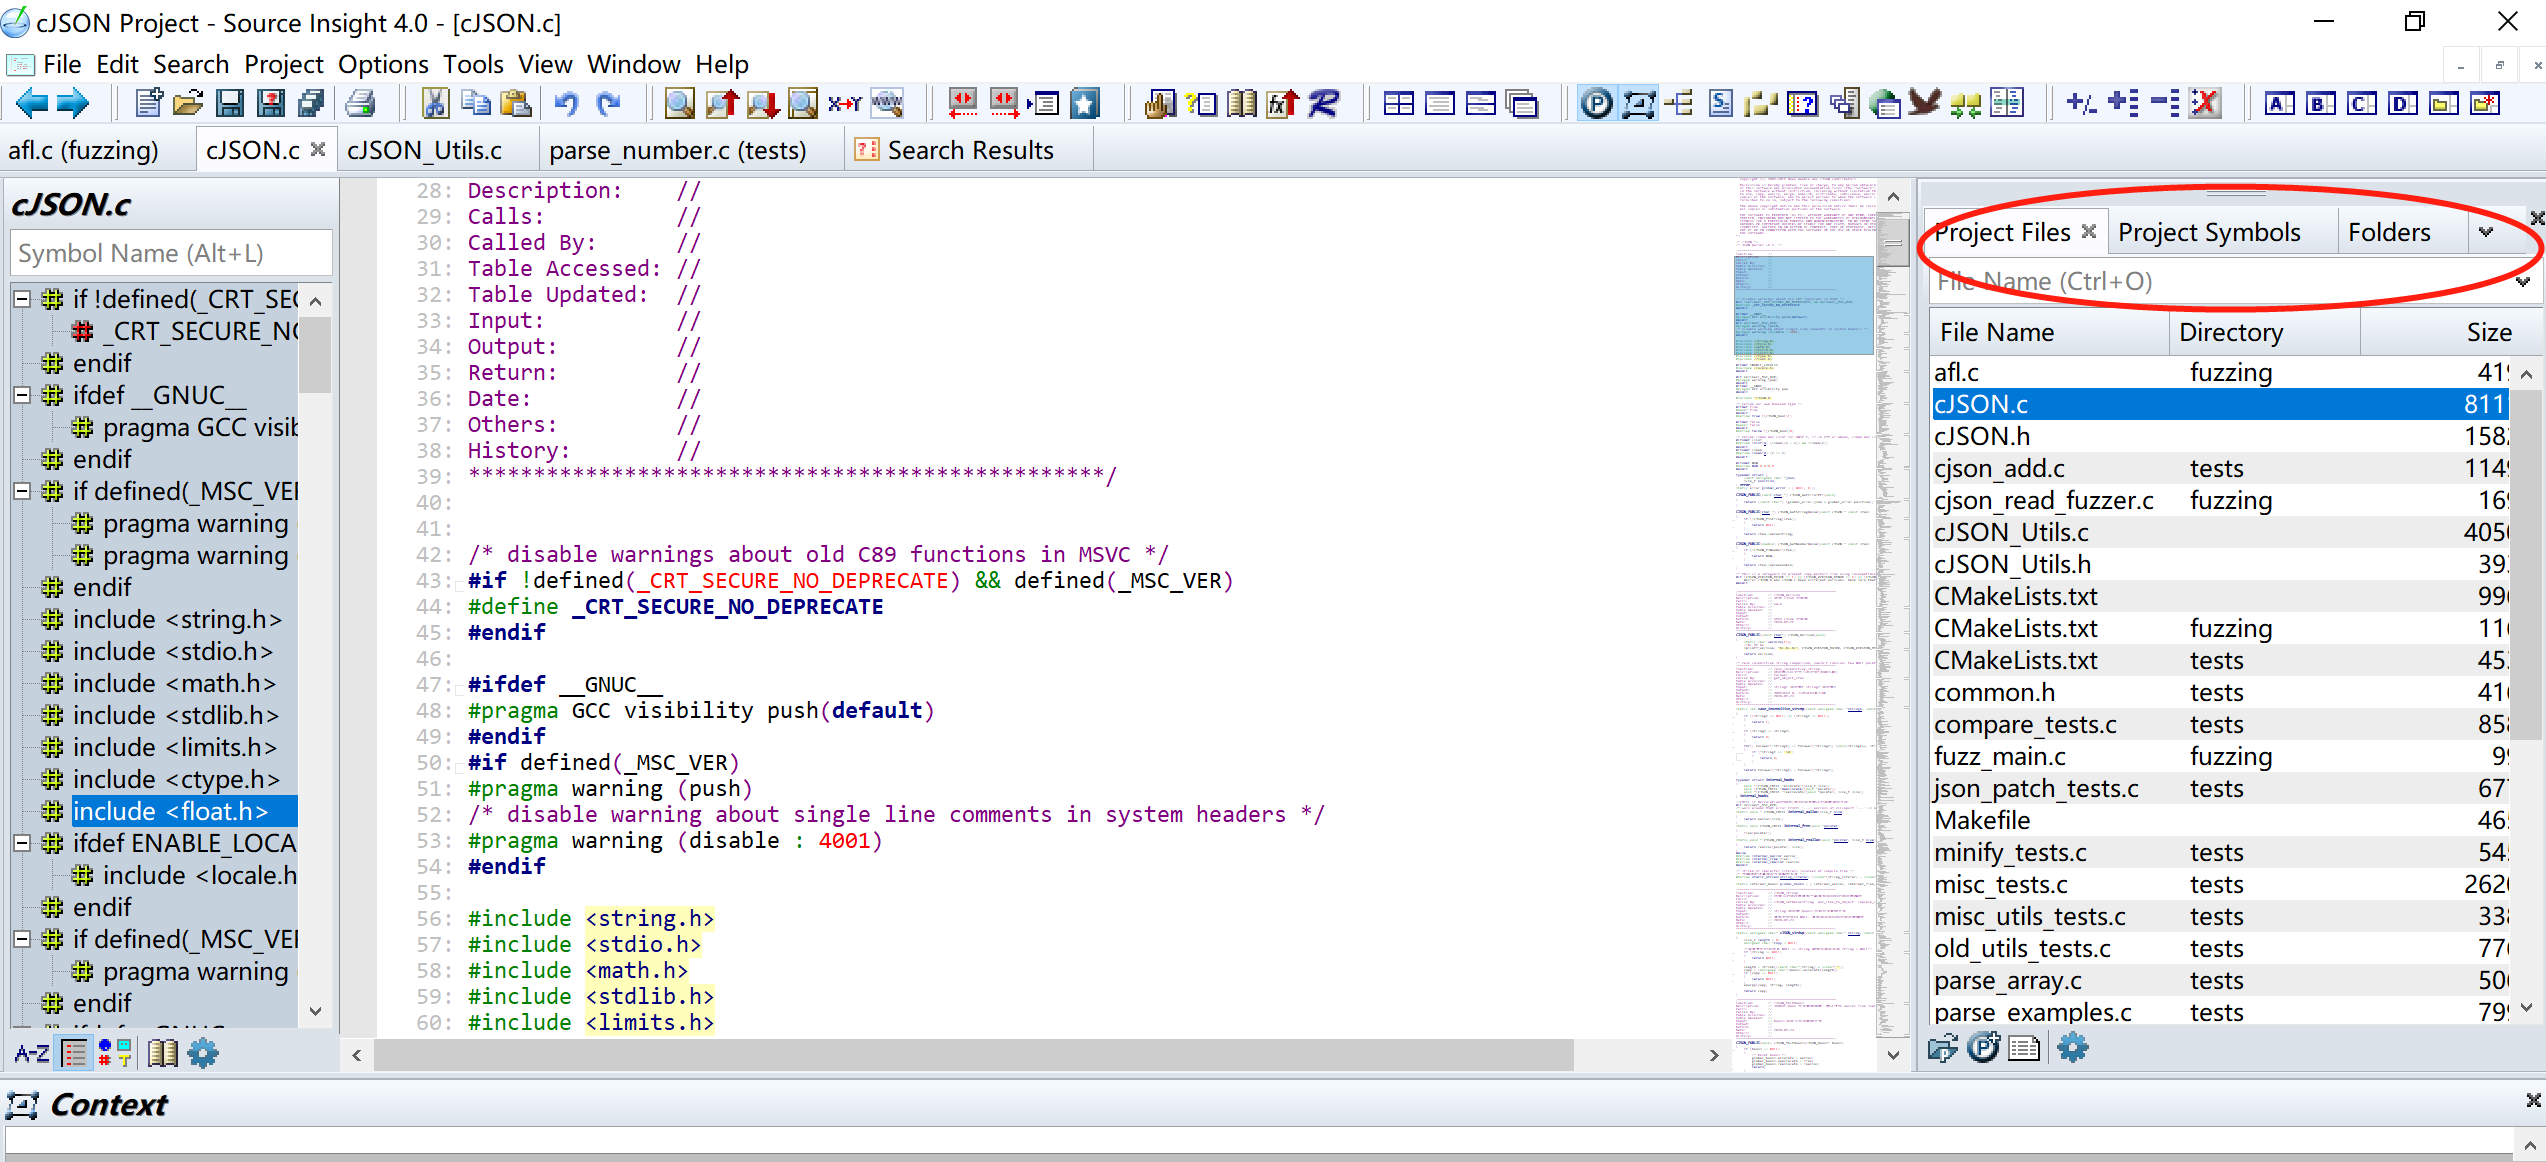Toggle the highlighted parse (P) toolbar button
The height and width of the screenshot is (1162, 2546).
coord(1597,103)
